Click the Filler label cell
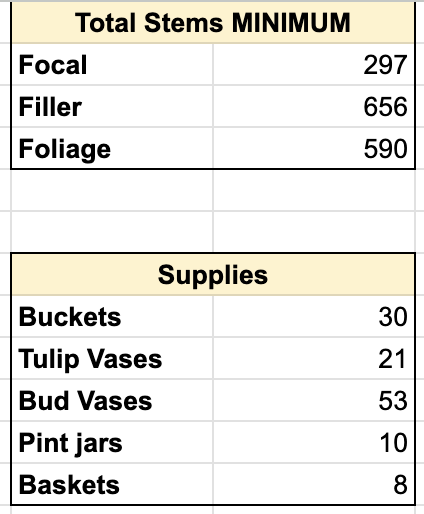This screenshot has height=514, width=424. (112, 106)
